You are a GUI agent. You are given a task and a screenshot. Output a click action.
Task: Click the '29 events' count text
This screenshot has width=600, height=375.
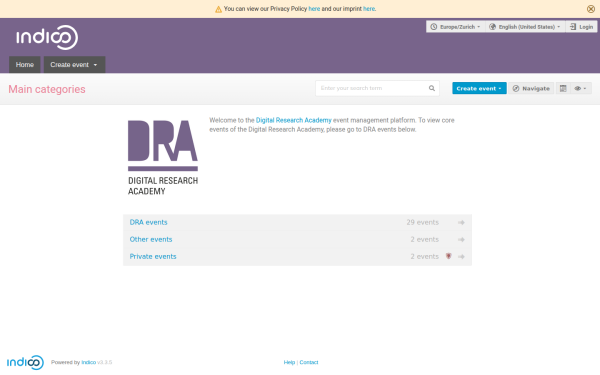pyautogui.click(x=422, y=222)
